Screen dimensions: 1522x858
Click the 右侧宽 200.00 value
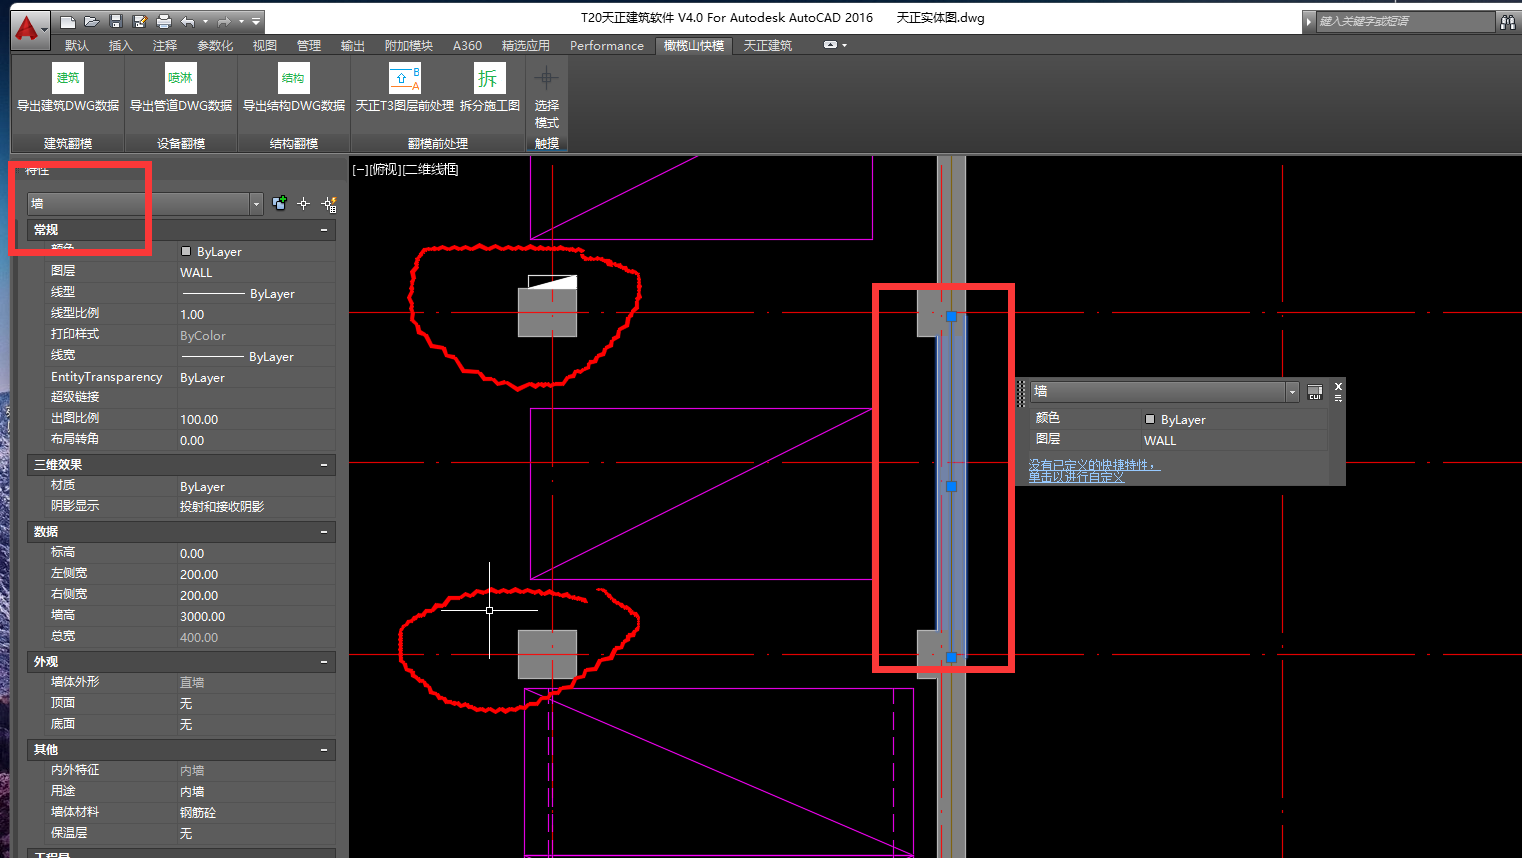[256, 595]
